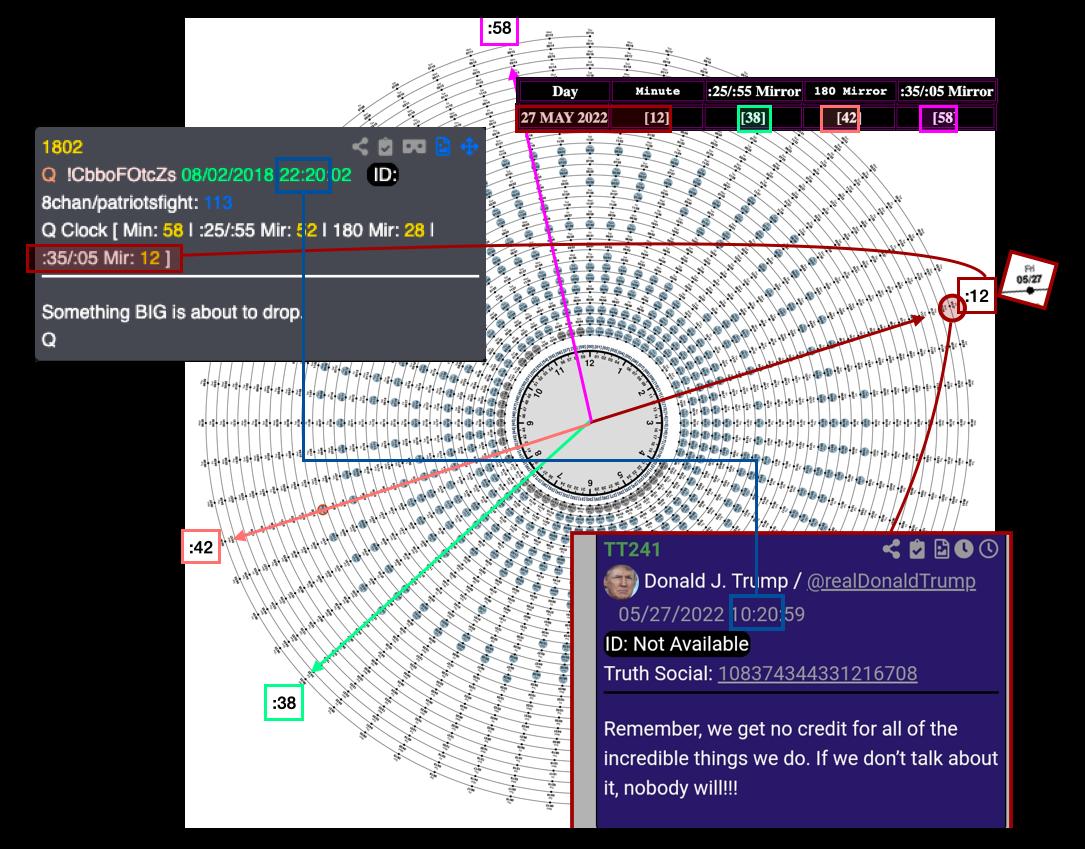Click the Fri 05/27 calendar cutout

(1029, 281)
